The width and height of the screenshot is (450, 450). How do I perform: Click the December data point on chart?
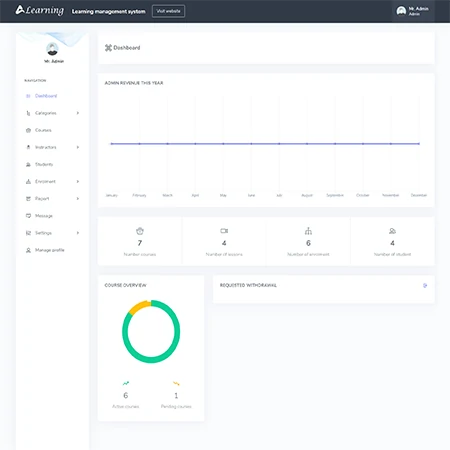pos(419,144)
